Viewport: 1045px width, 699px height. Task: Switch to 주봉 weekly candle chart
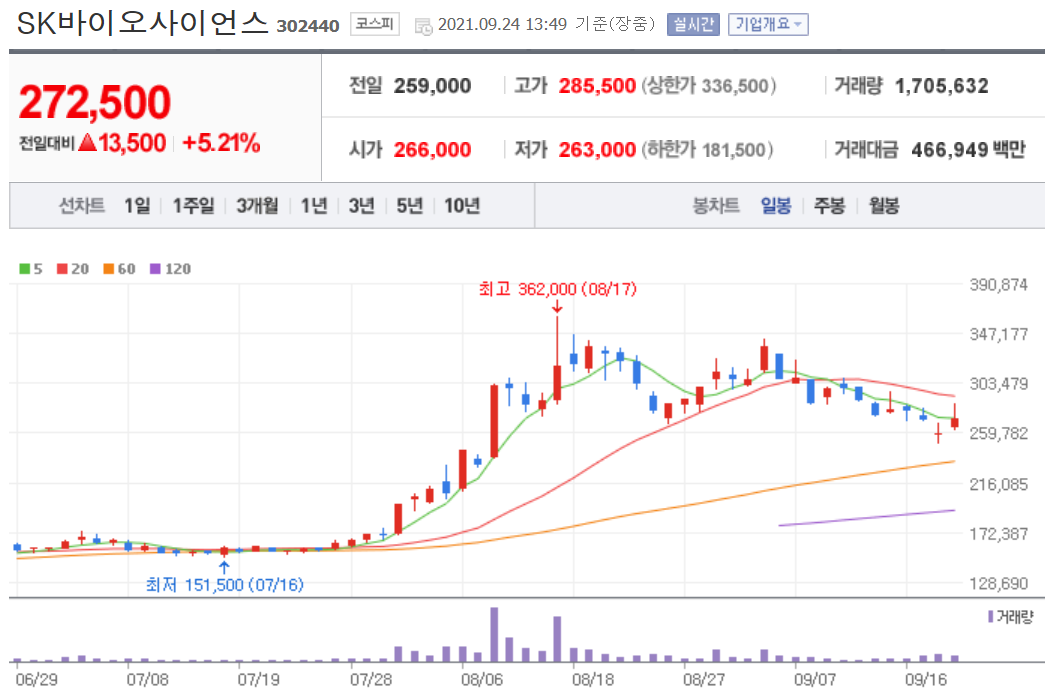click(829, 205)
